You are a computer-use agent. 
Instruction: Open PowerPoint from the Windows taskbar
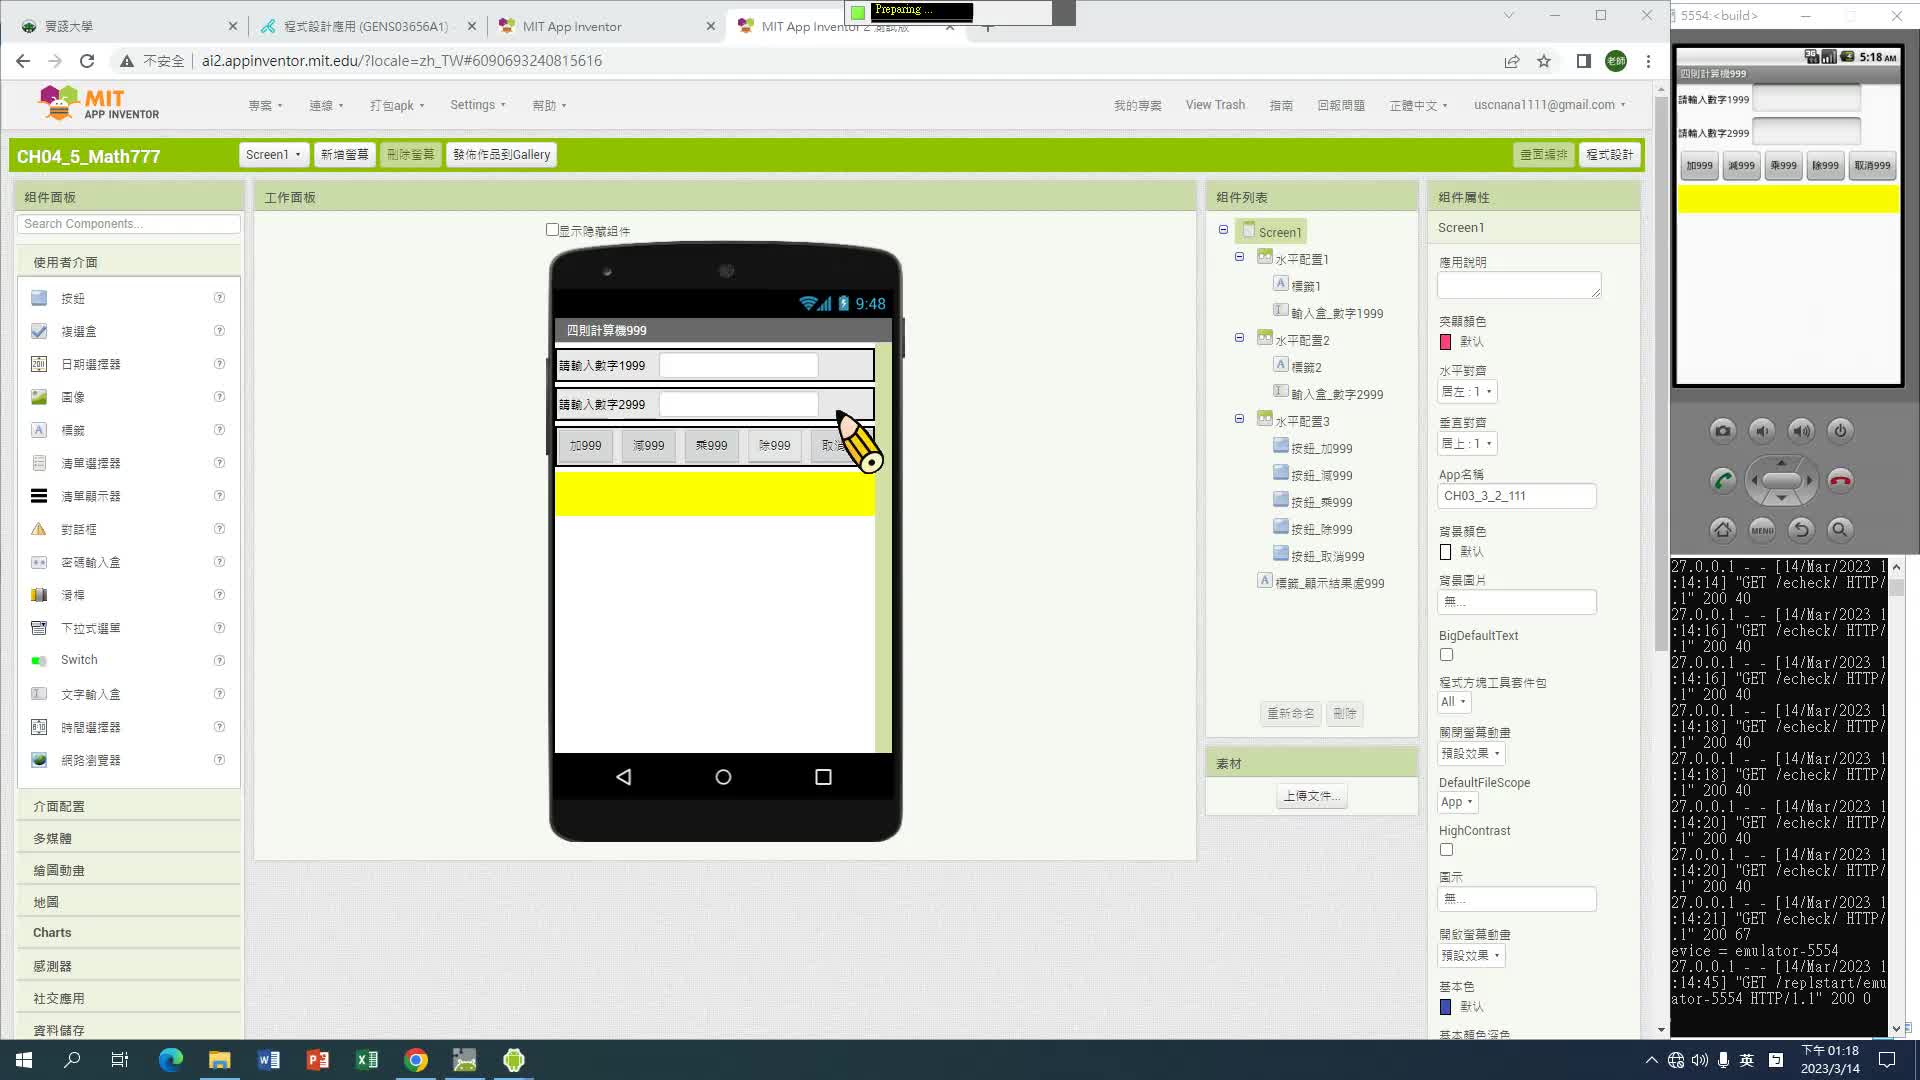click(318, 1060)
